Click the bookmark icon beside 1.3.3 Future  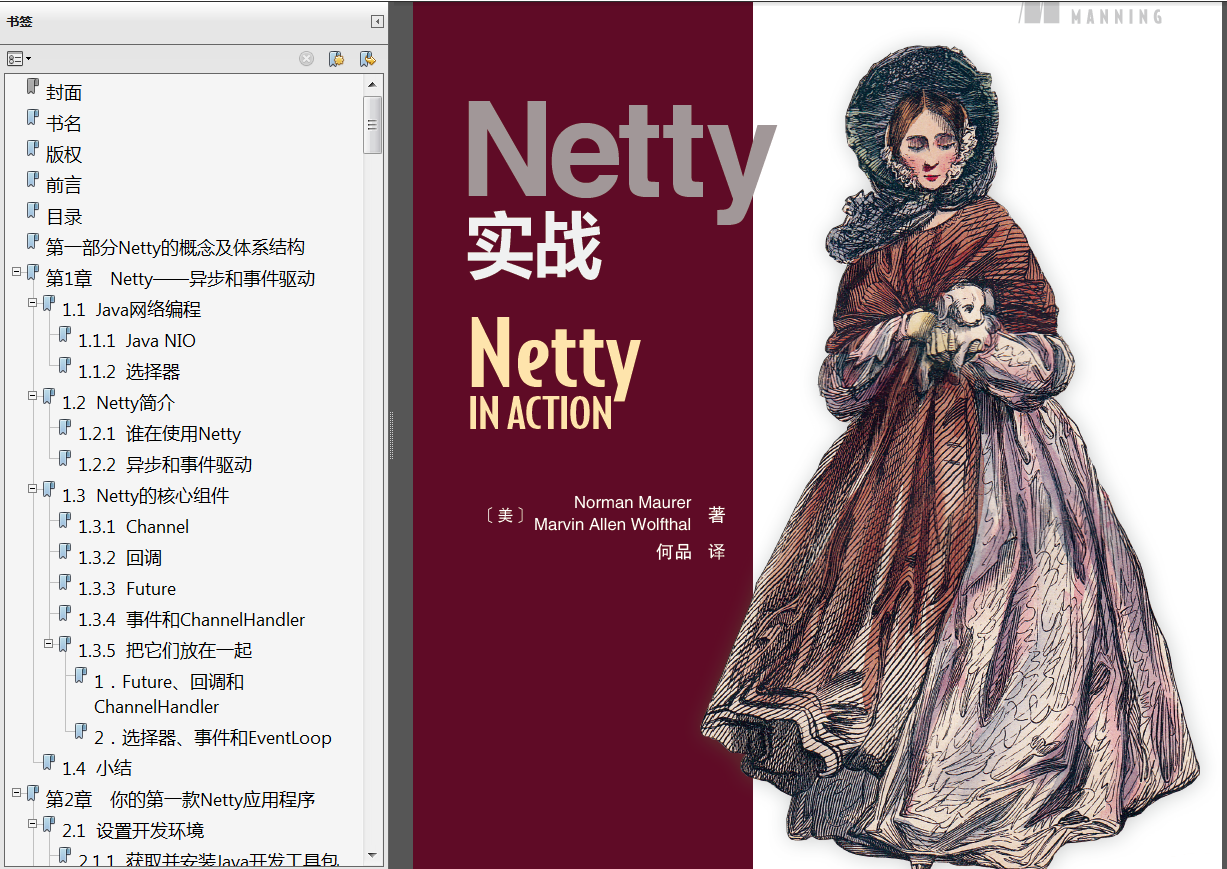pos(66,583)
